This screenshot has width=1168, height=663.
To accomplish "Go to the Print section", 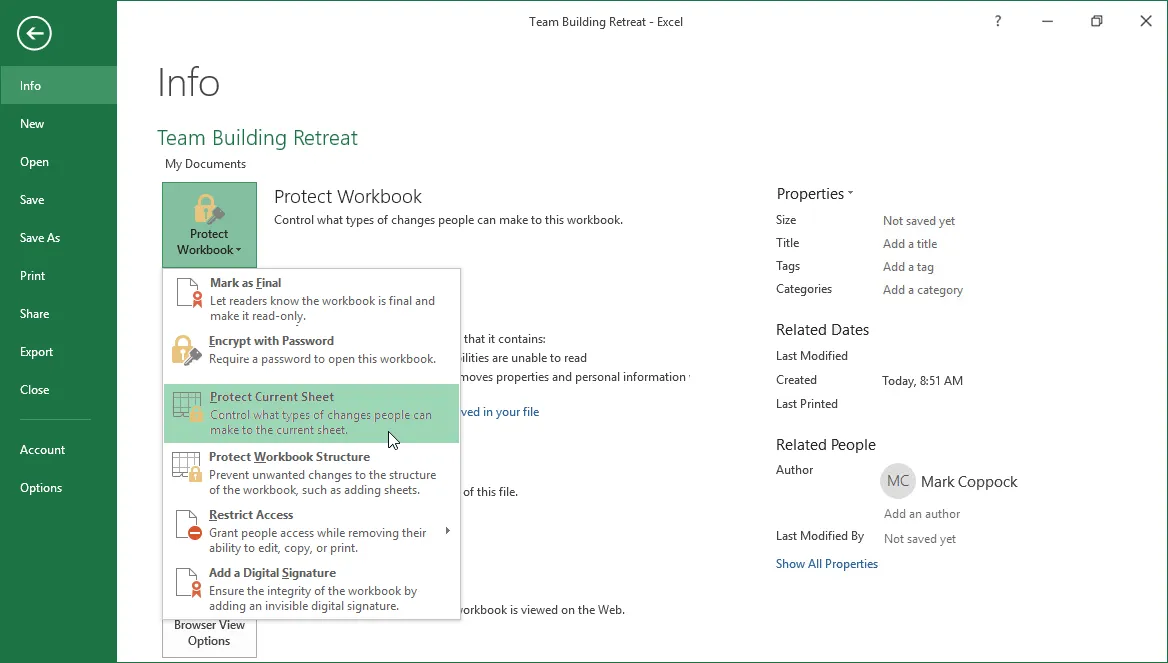I will pos(33,276).
